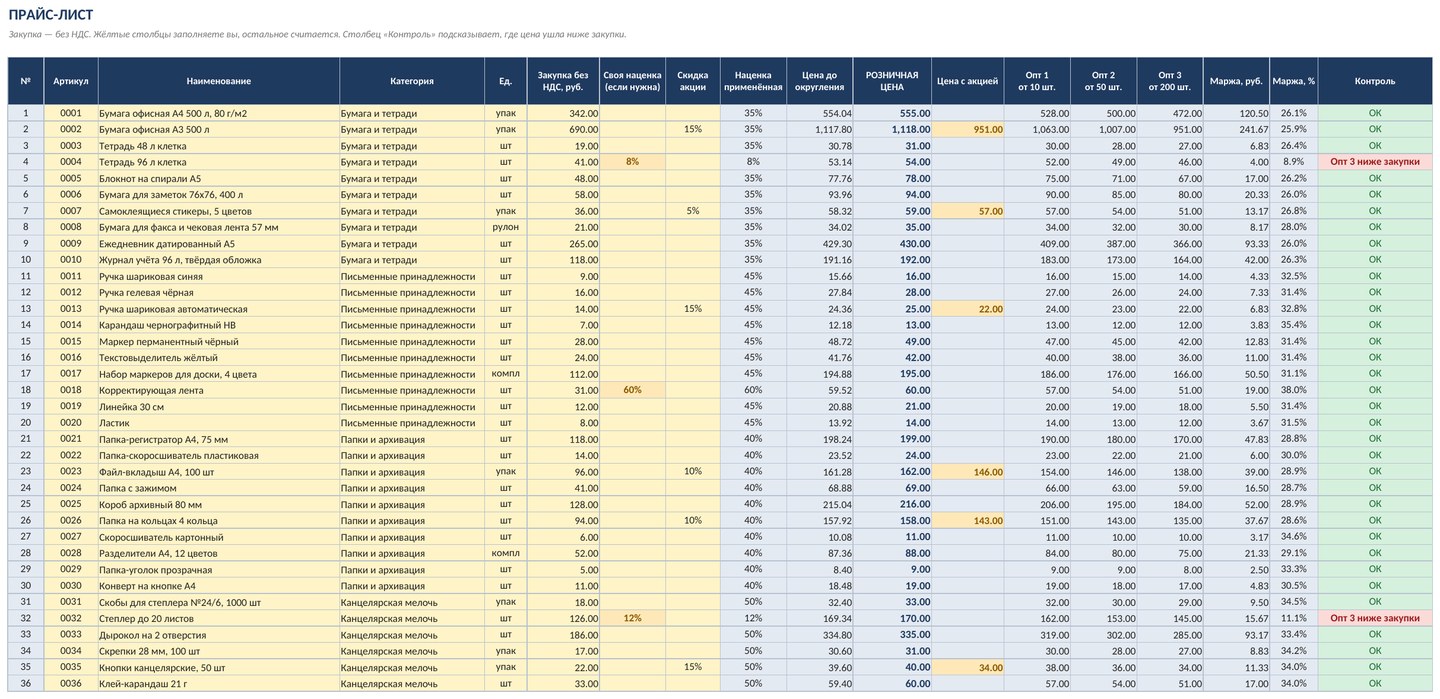Select 'Разделители А4, 12 цветов' cell

click(x=218, y=553)
